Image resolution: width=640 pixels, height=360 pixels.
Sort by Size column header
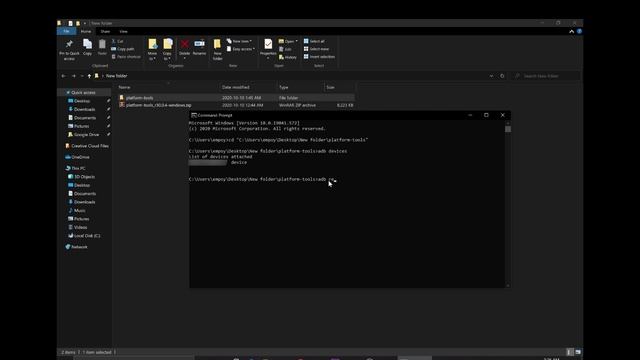(340, 87)
